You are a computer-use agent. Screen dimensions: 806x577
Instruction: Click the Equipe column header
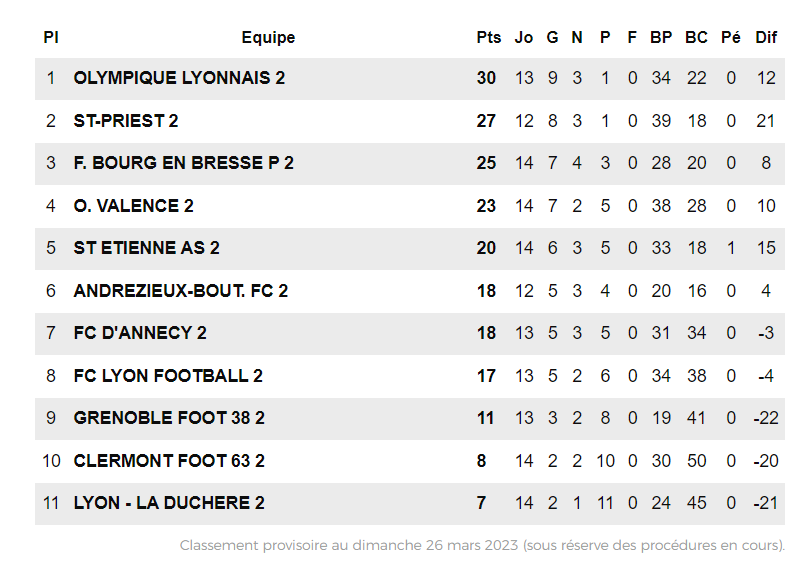click(268, 38)
